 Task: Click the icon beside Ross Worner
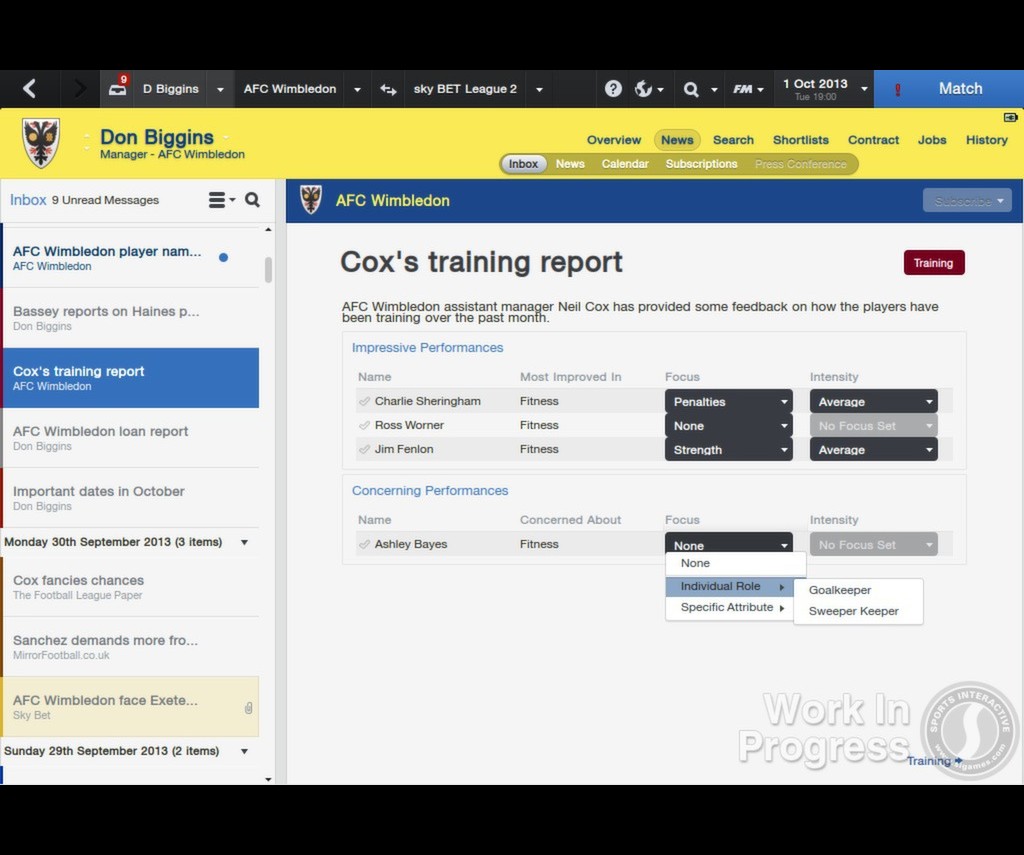click(x=364, y=425)
